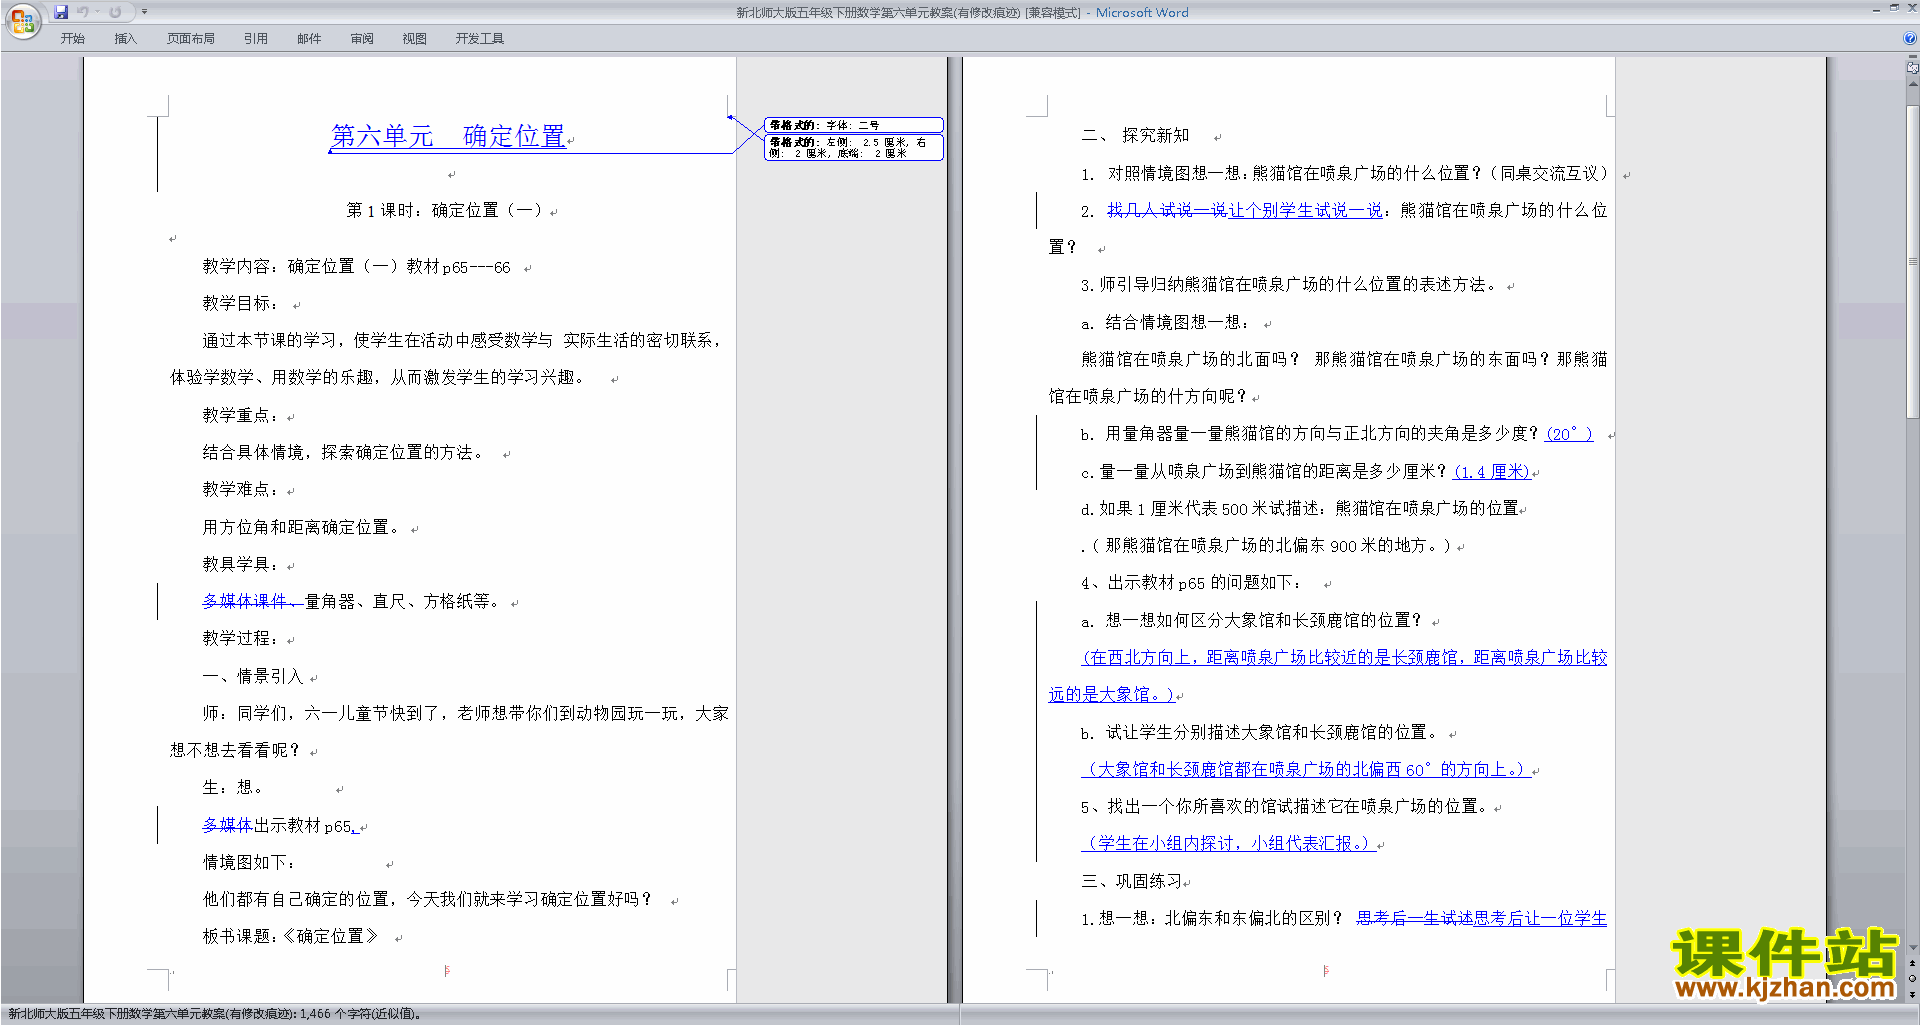Click the heading 第六单元 确定位置
This screenshot has height=1025, width=1920.
[448, 136]
